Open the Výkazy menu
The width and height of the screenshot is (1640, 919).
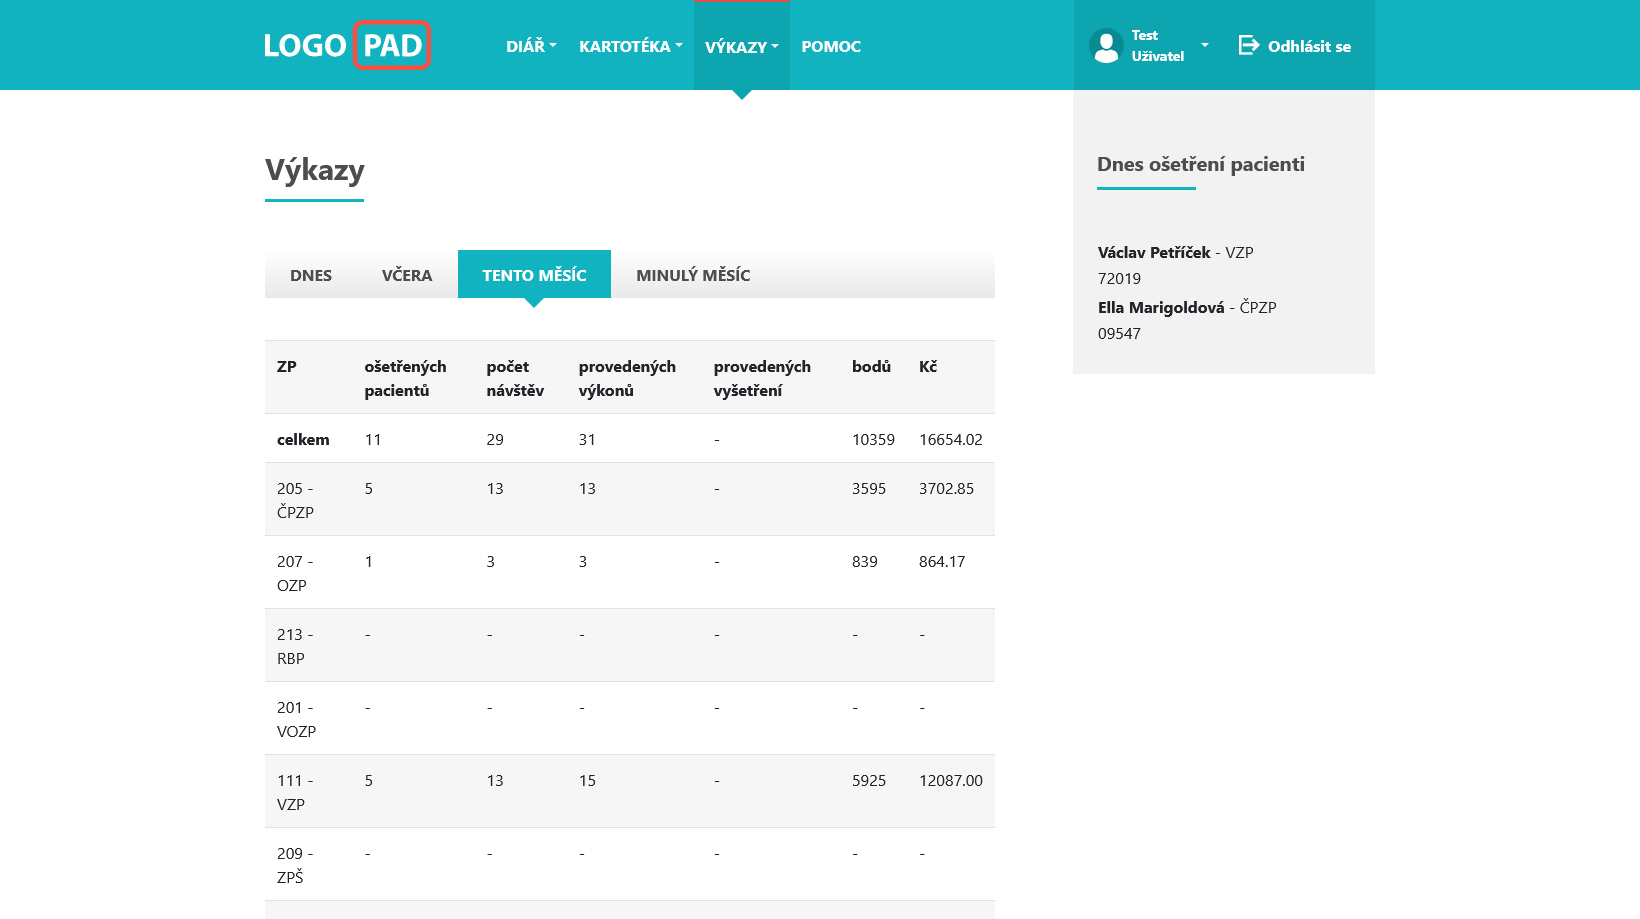pos(741,46)
